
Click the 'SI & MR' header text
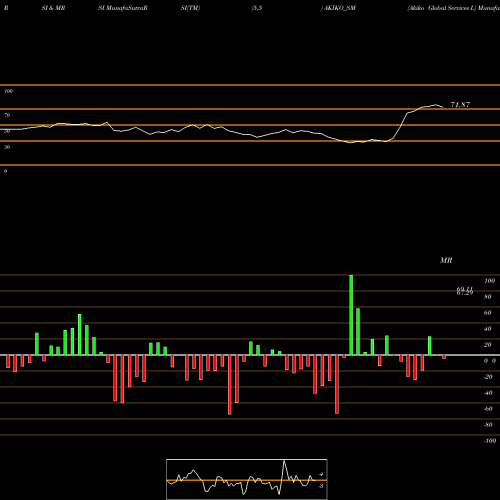point(53,8)
